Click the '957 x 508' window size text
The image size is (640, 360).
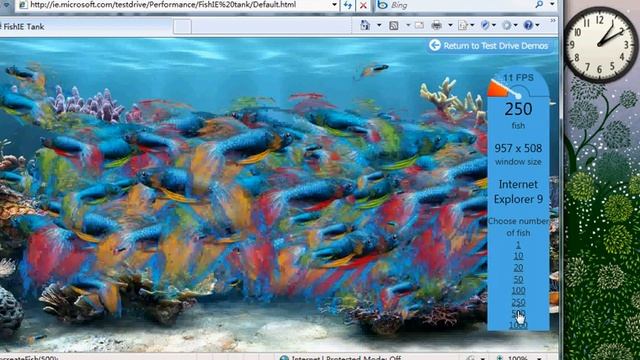tap(518, 148)
